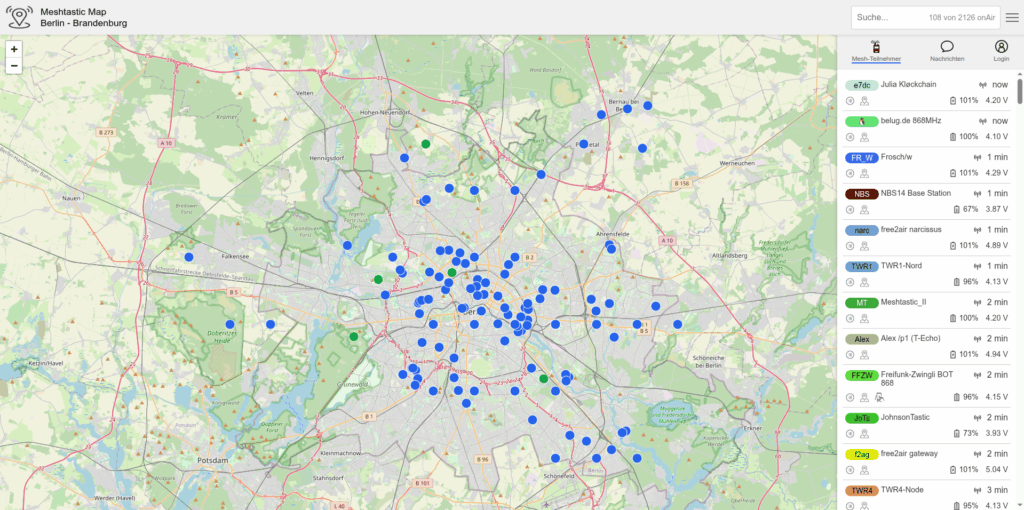Click the Meshtastic Map logo icon
Image resolution: width=1024 pixels, height=510 pixels.
point(19,17)
